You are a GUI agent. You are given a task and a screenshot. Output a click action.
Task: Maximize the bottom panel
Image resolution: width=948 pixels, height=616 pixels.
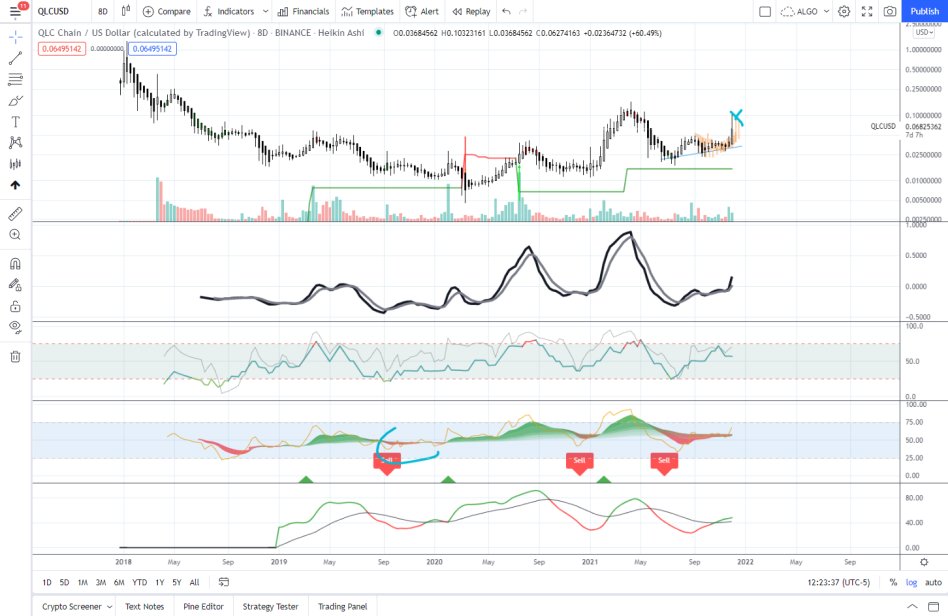coord(935,606)
